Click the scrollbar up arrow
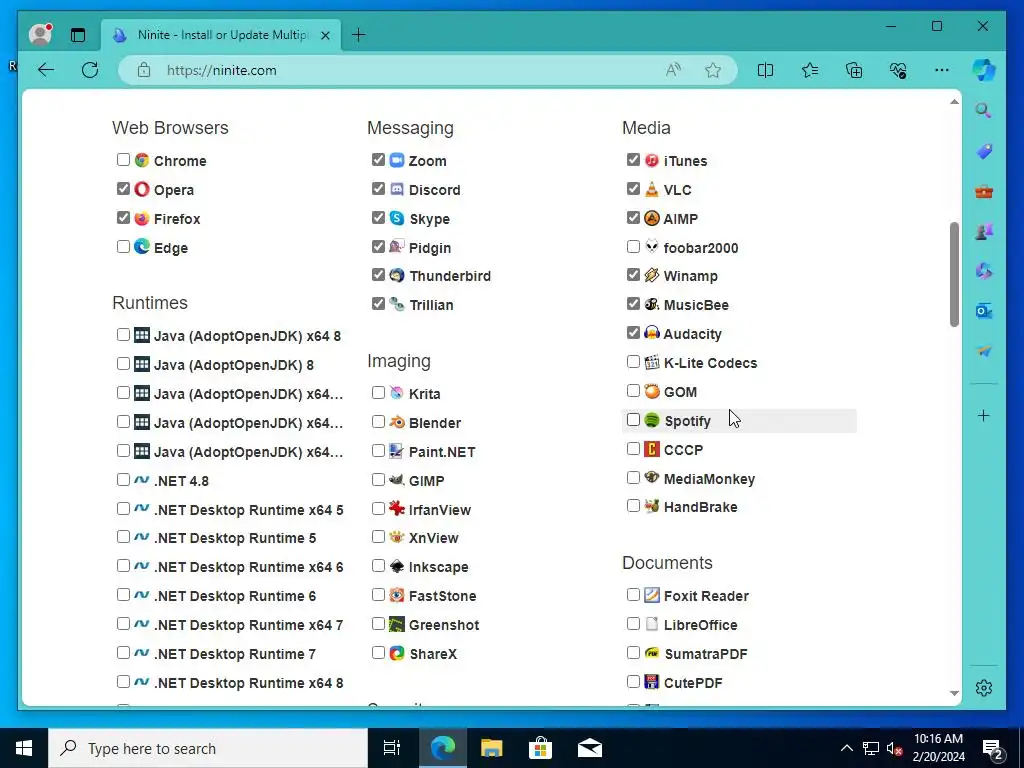Screen dimensions: 1024x768 pyautogui.click(x=954, y=102)
